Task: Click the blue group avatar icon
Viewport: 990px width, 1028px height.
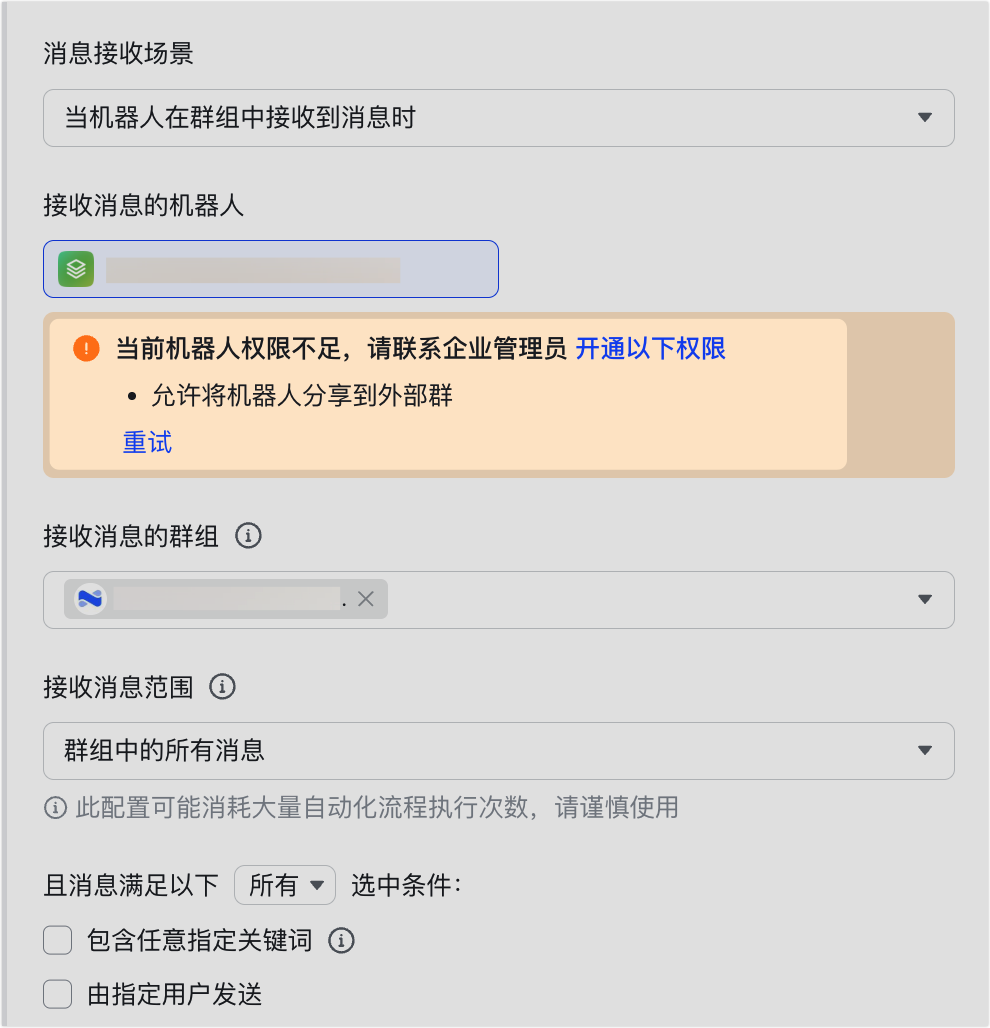Action: [91, 599]
